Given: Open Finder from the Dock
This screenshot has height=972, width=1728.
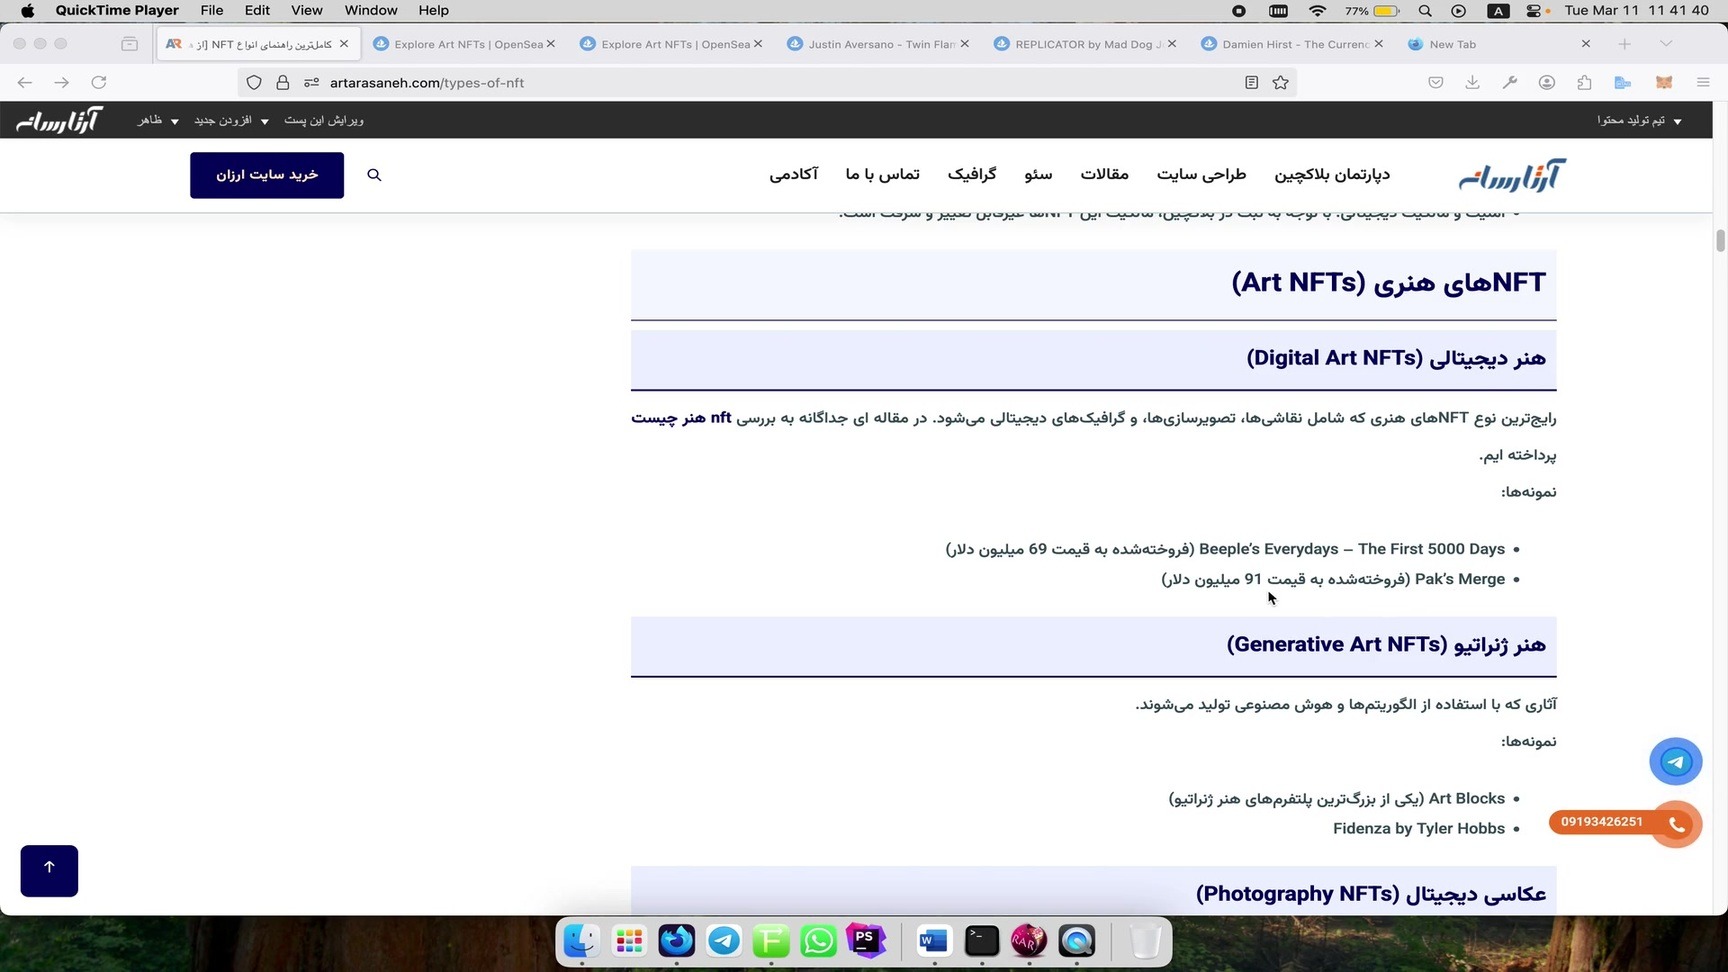Looking at the screenshot, I should point(581,941).
